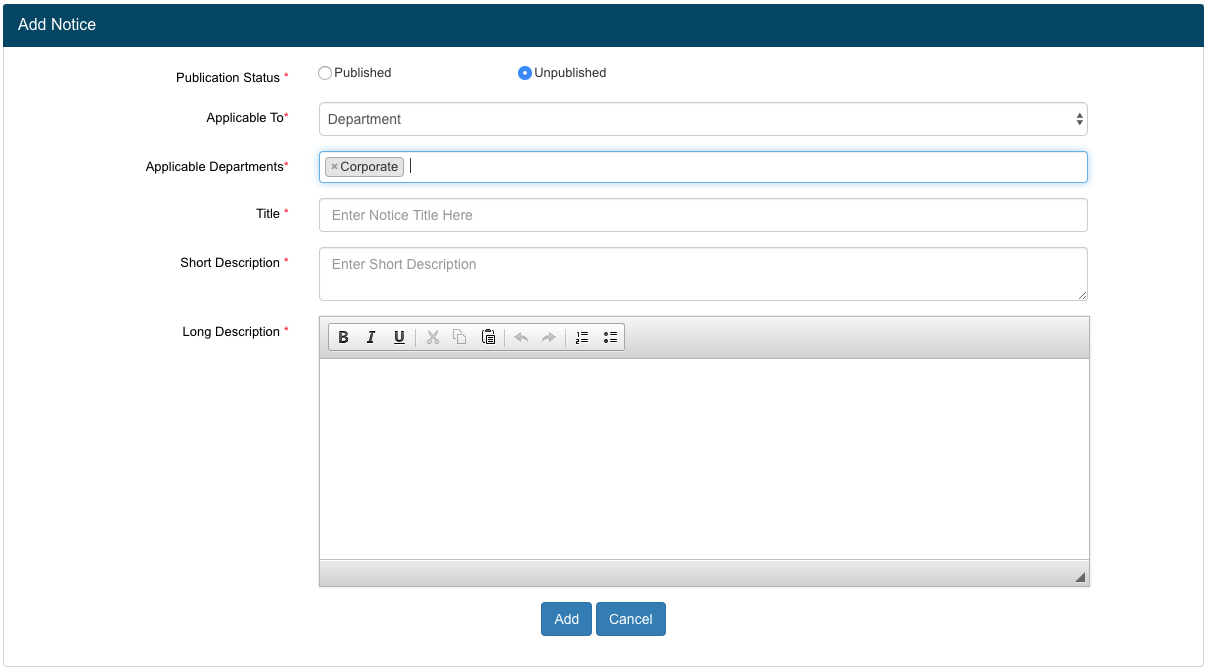Click inside the Long Description editor body
The image size is (1209, 672).
pyautogui.click(x=703, y=458)
